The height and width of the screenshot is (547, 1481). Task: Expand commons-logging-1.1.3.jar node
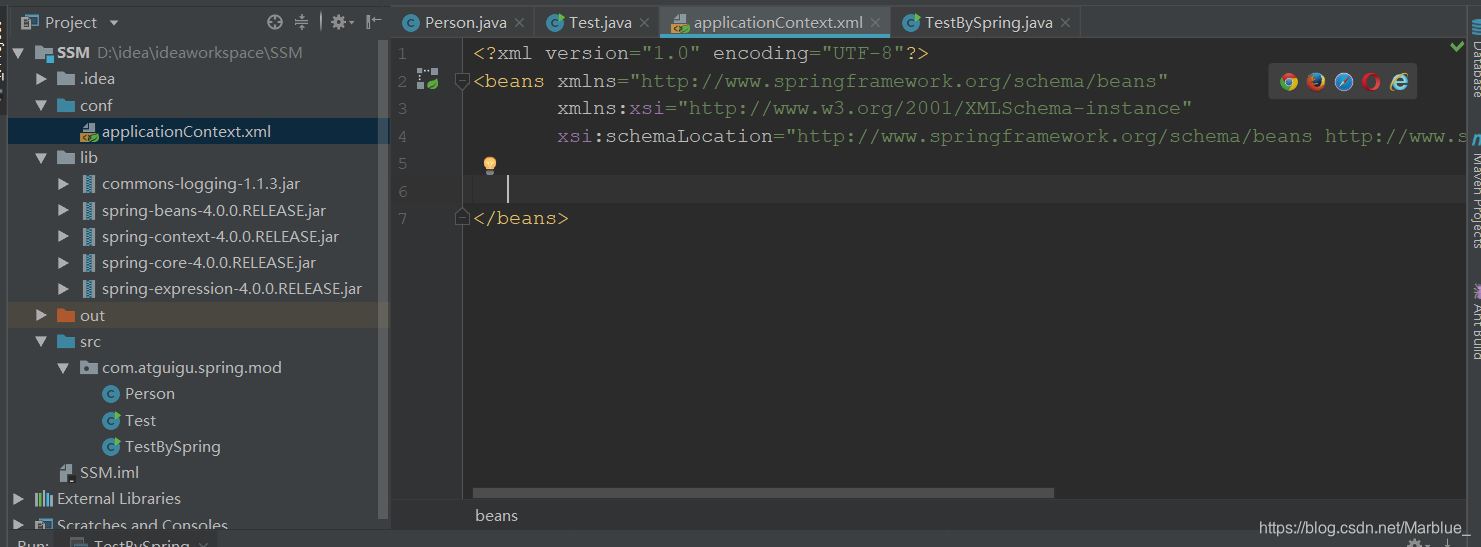[64, 184]
